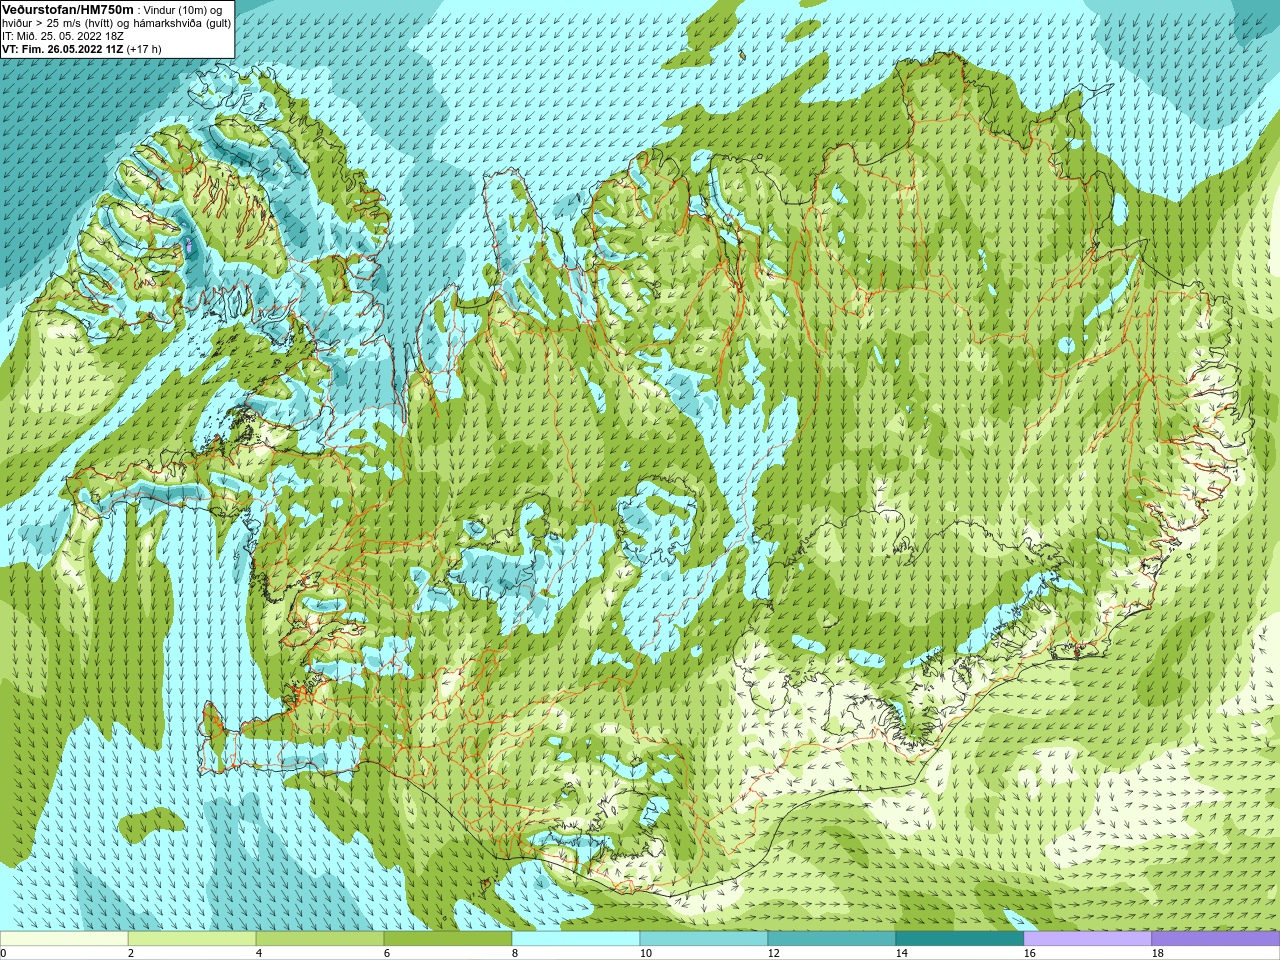Click the legend scale label "4"
This screenshot has width=1280, height=960.
point(259,953)
